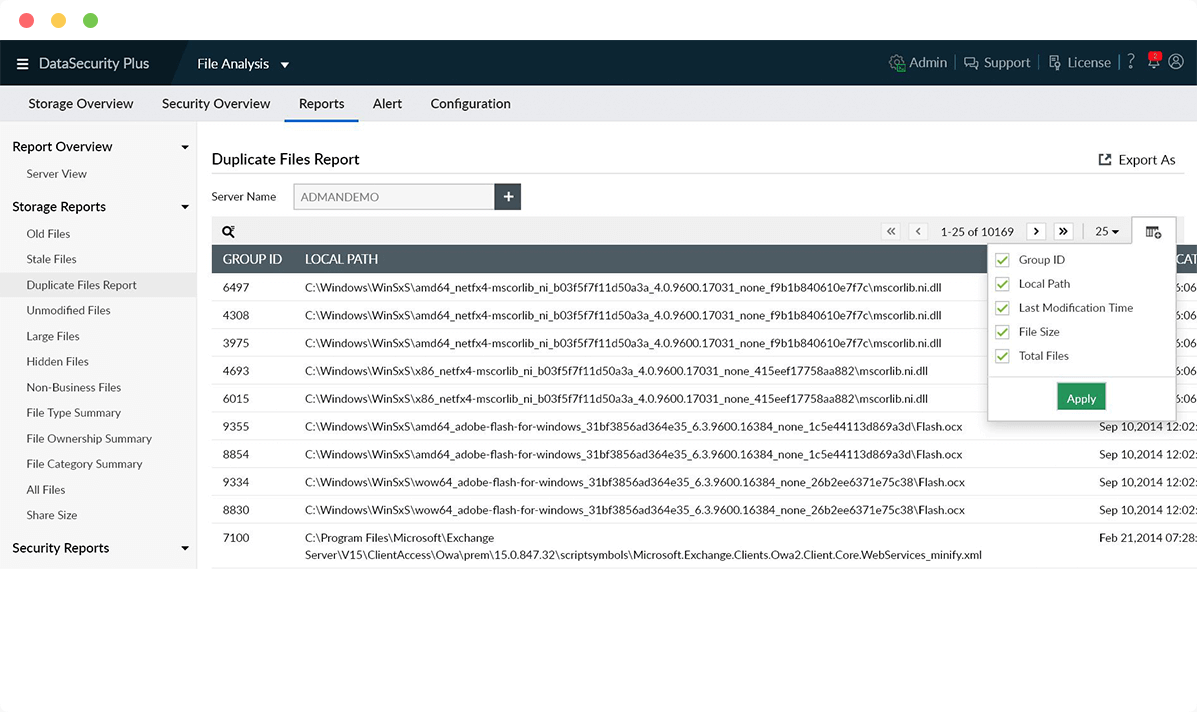Collapse the Storage Reports section
The image size is (1197, 712).
[x=185, y=207]
